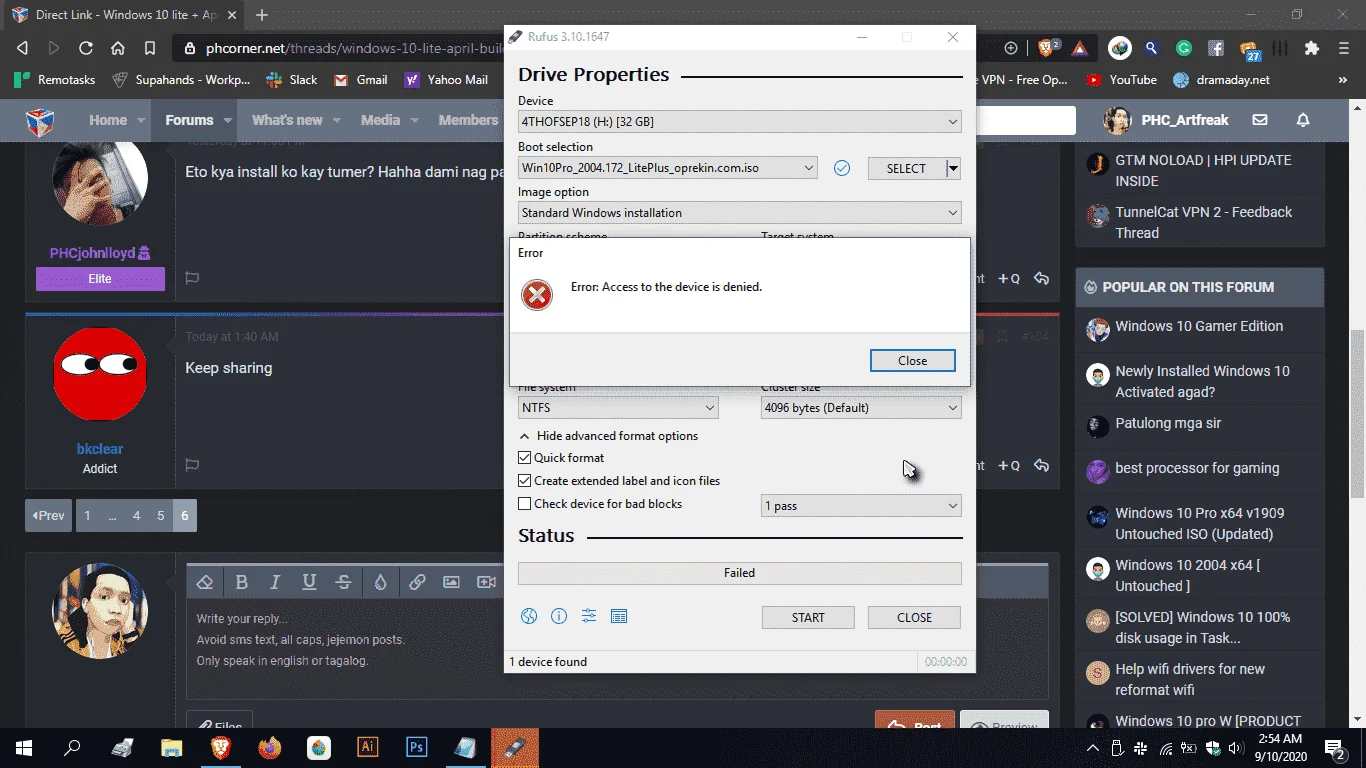
Task: Open the File system NTFS dropdown
Action: tap(618, 408)
